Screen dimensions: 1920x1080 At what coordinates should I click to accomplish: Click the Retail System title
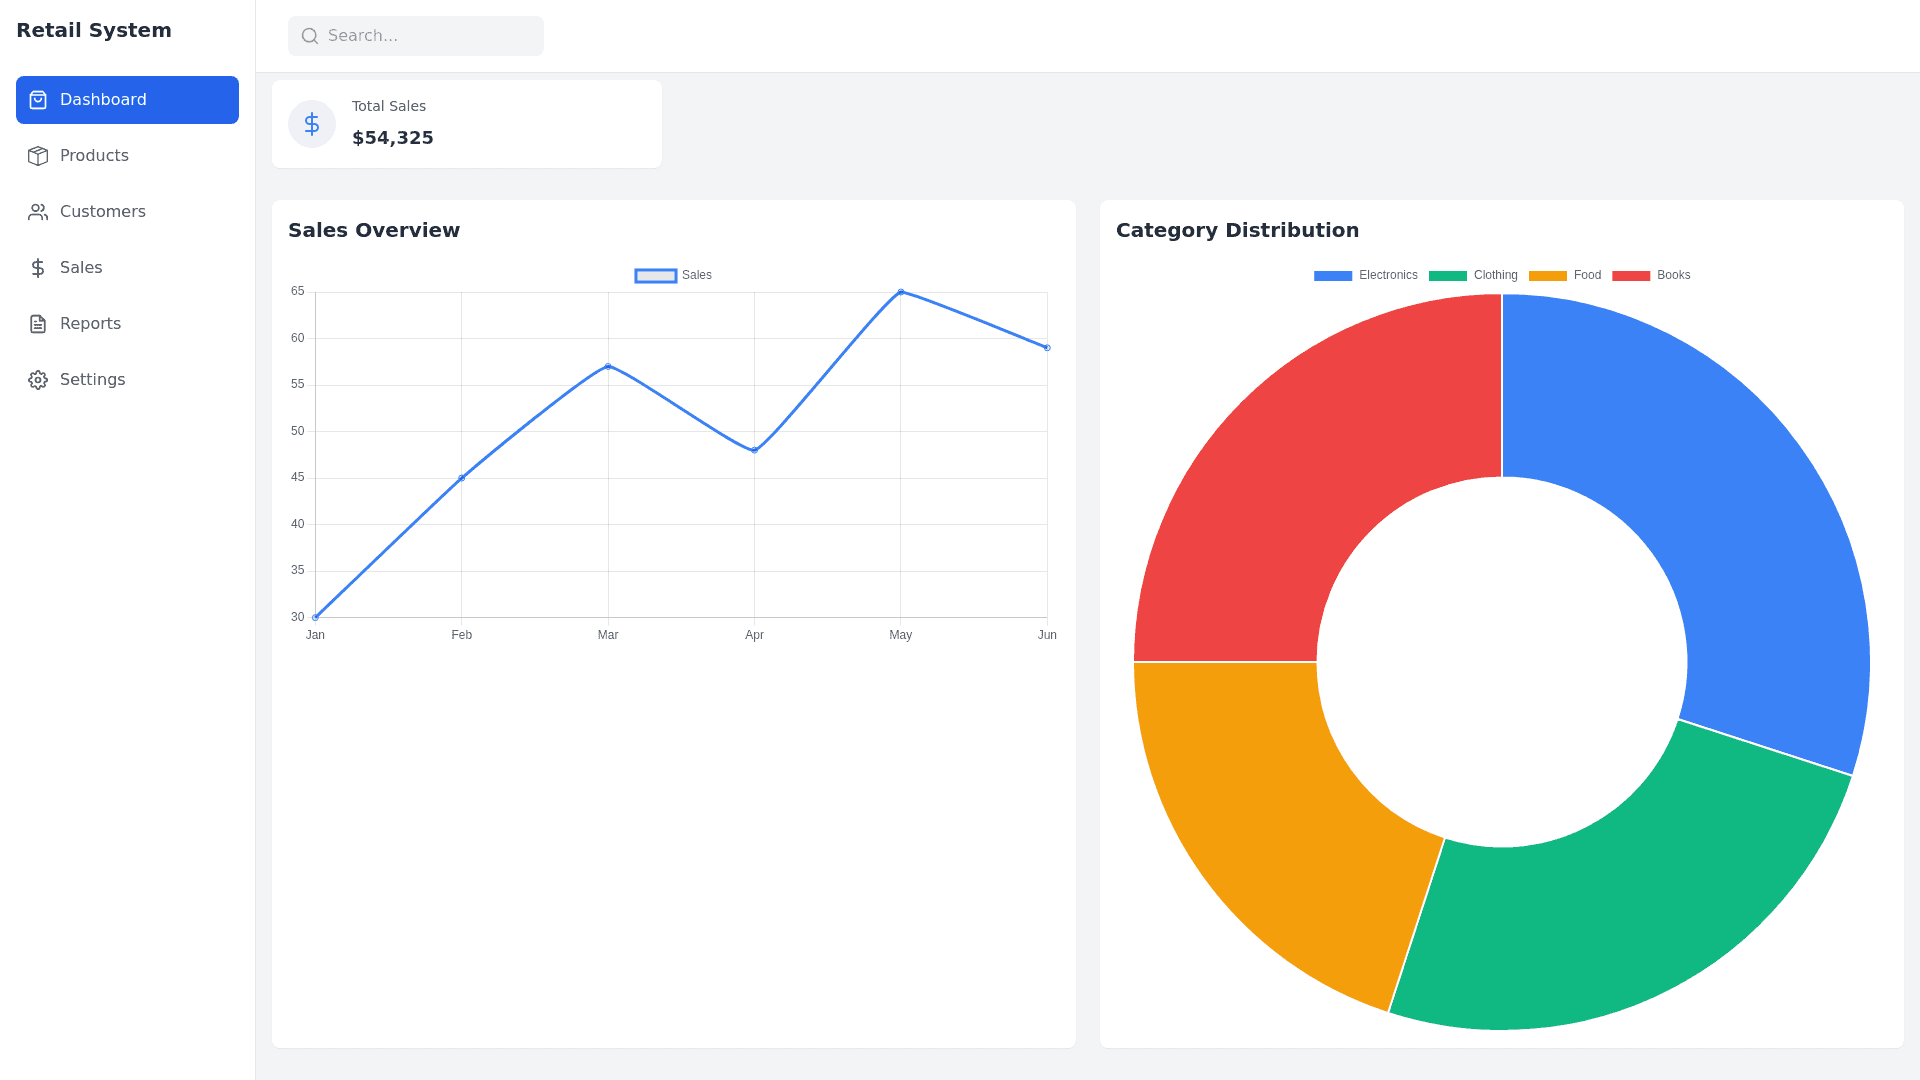[x=94, y=30]
